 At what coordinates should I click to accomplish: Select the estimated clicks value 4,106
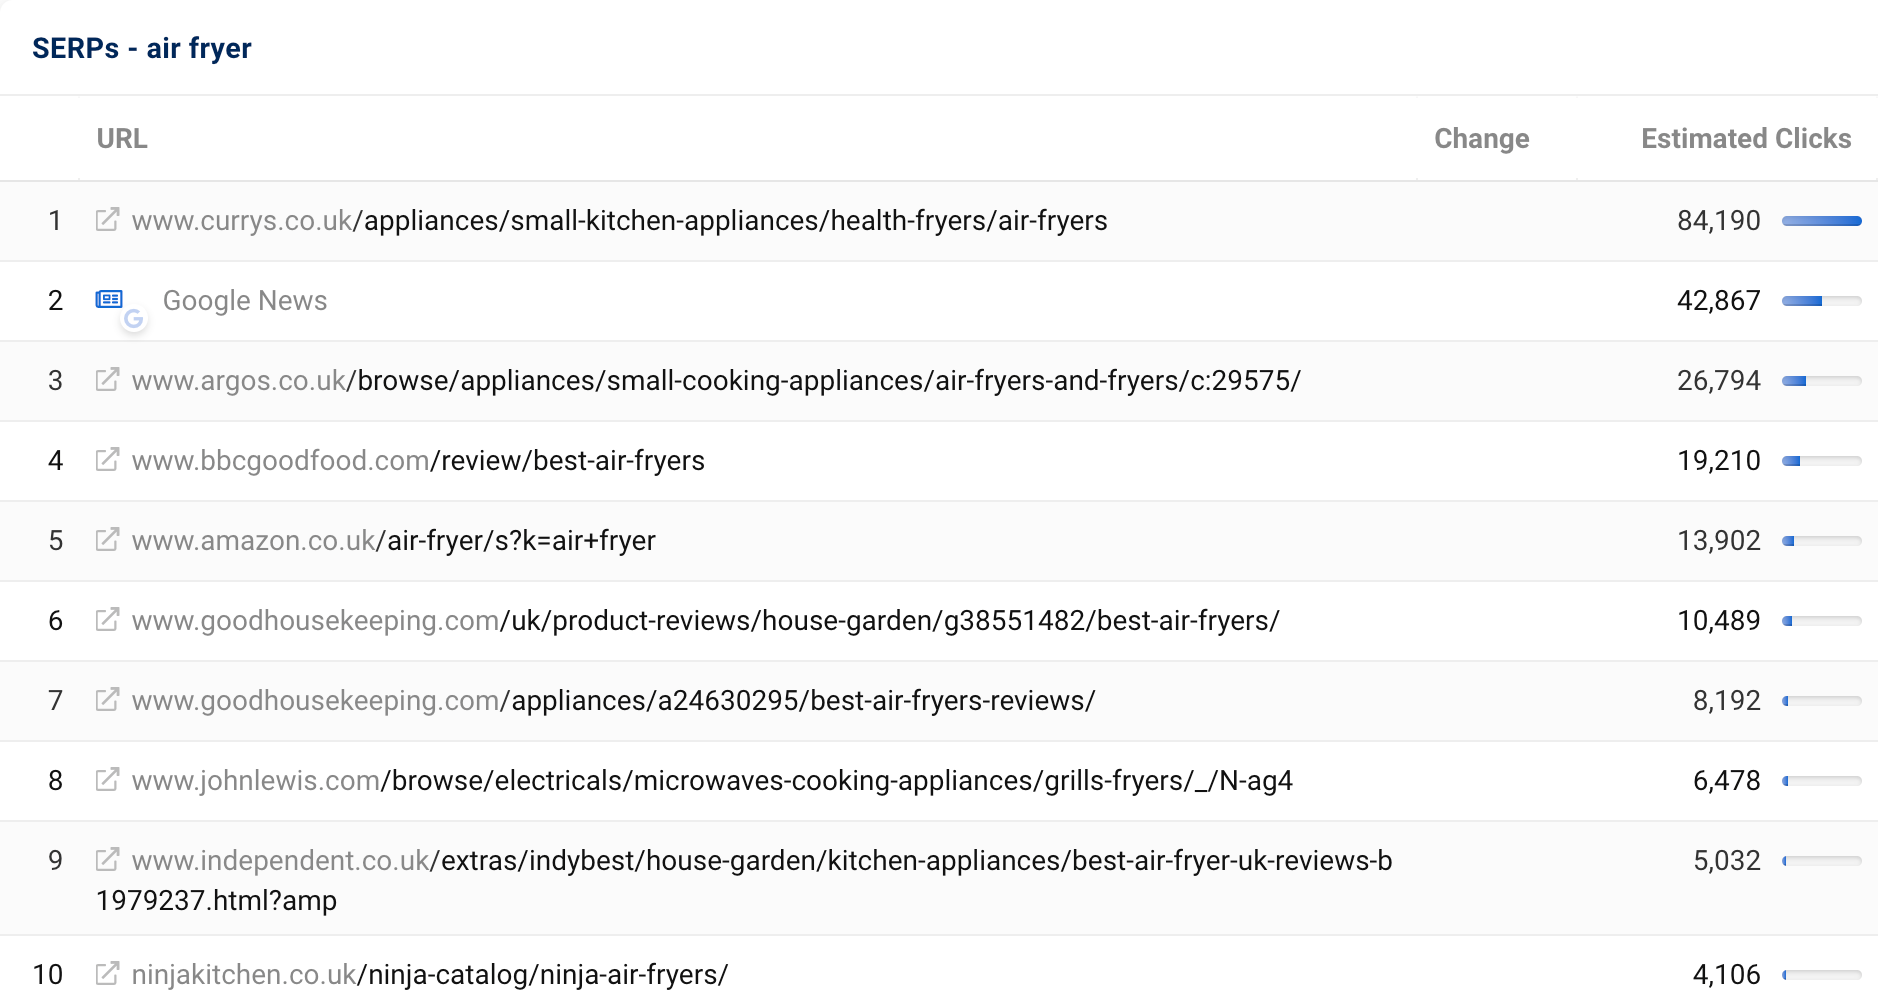click(1726, 974)
